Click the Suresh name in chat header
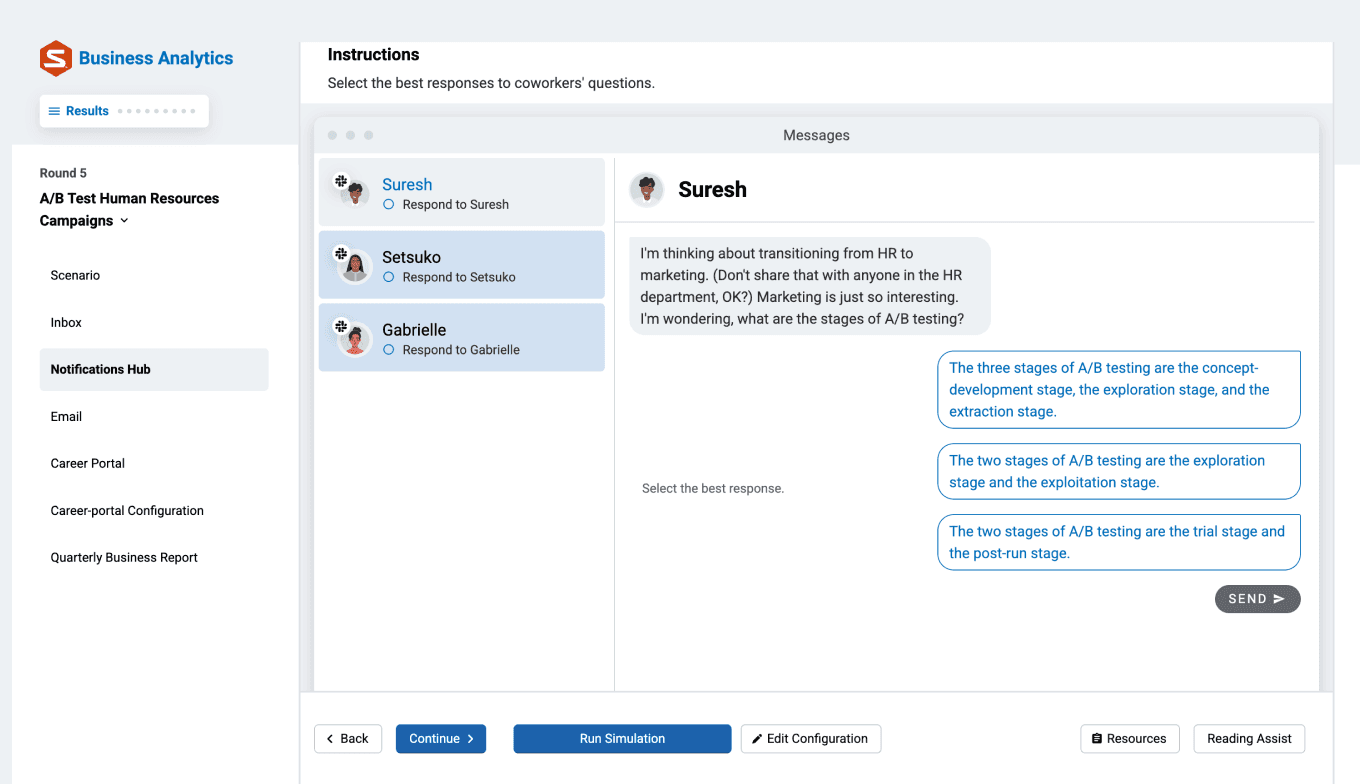 pos(712,190)
